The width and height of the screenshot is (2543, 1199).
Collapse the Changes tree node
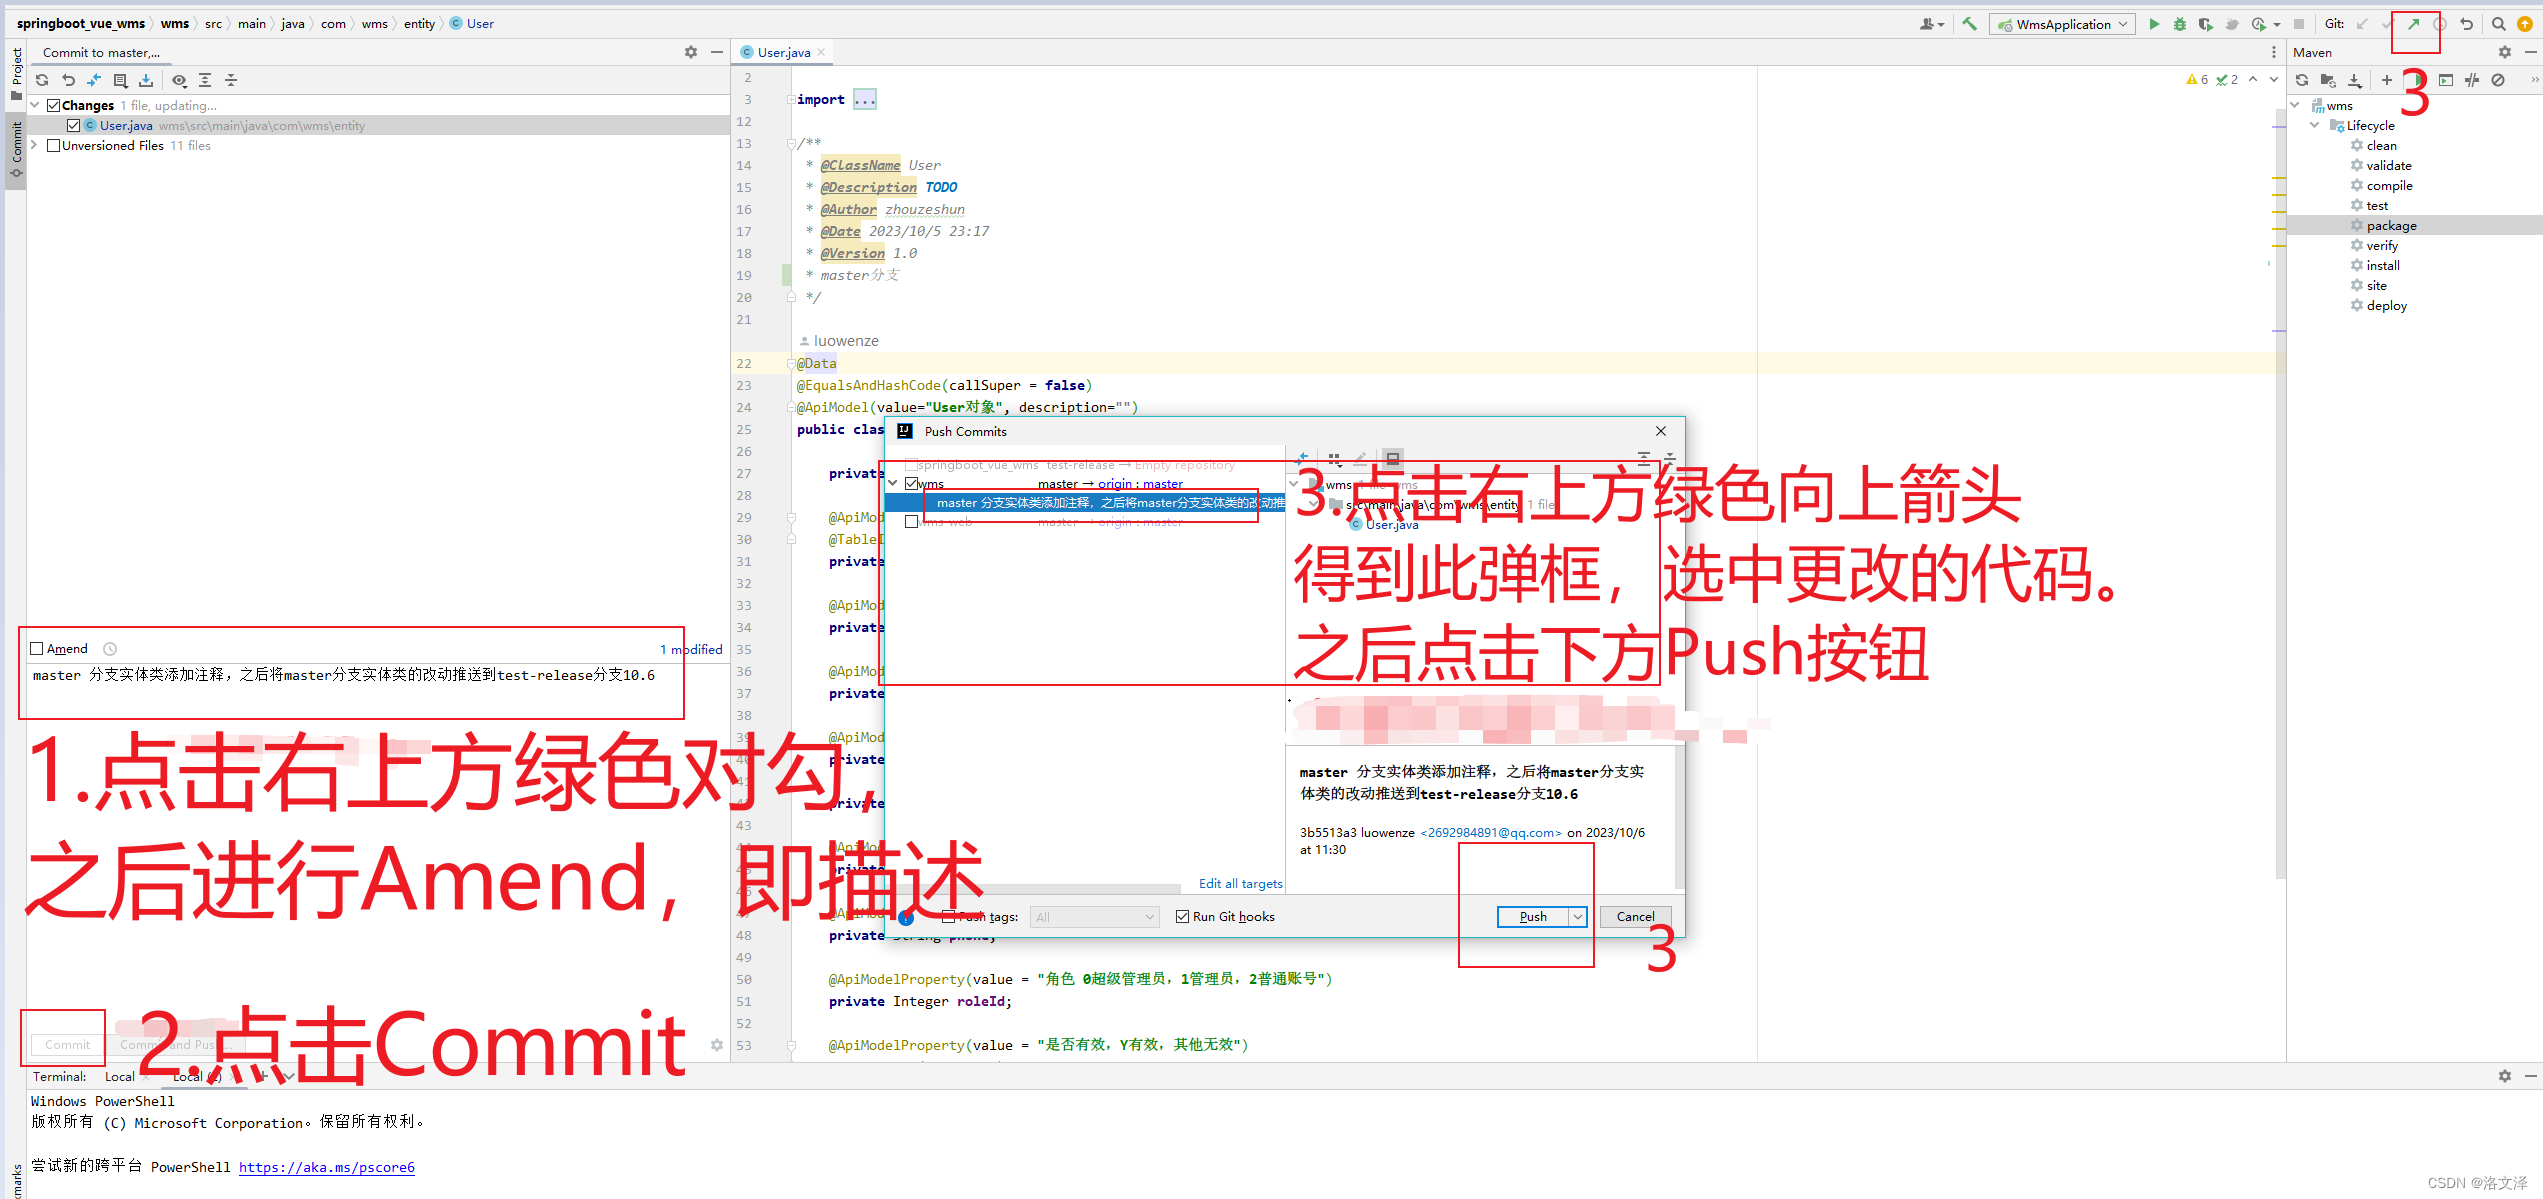click(35, 105)
